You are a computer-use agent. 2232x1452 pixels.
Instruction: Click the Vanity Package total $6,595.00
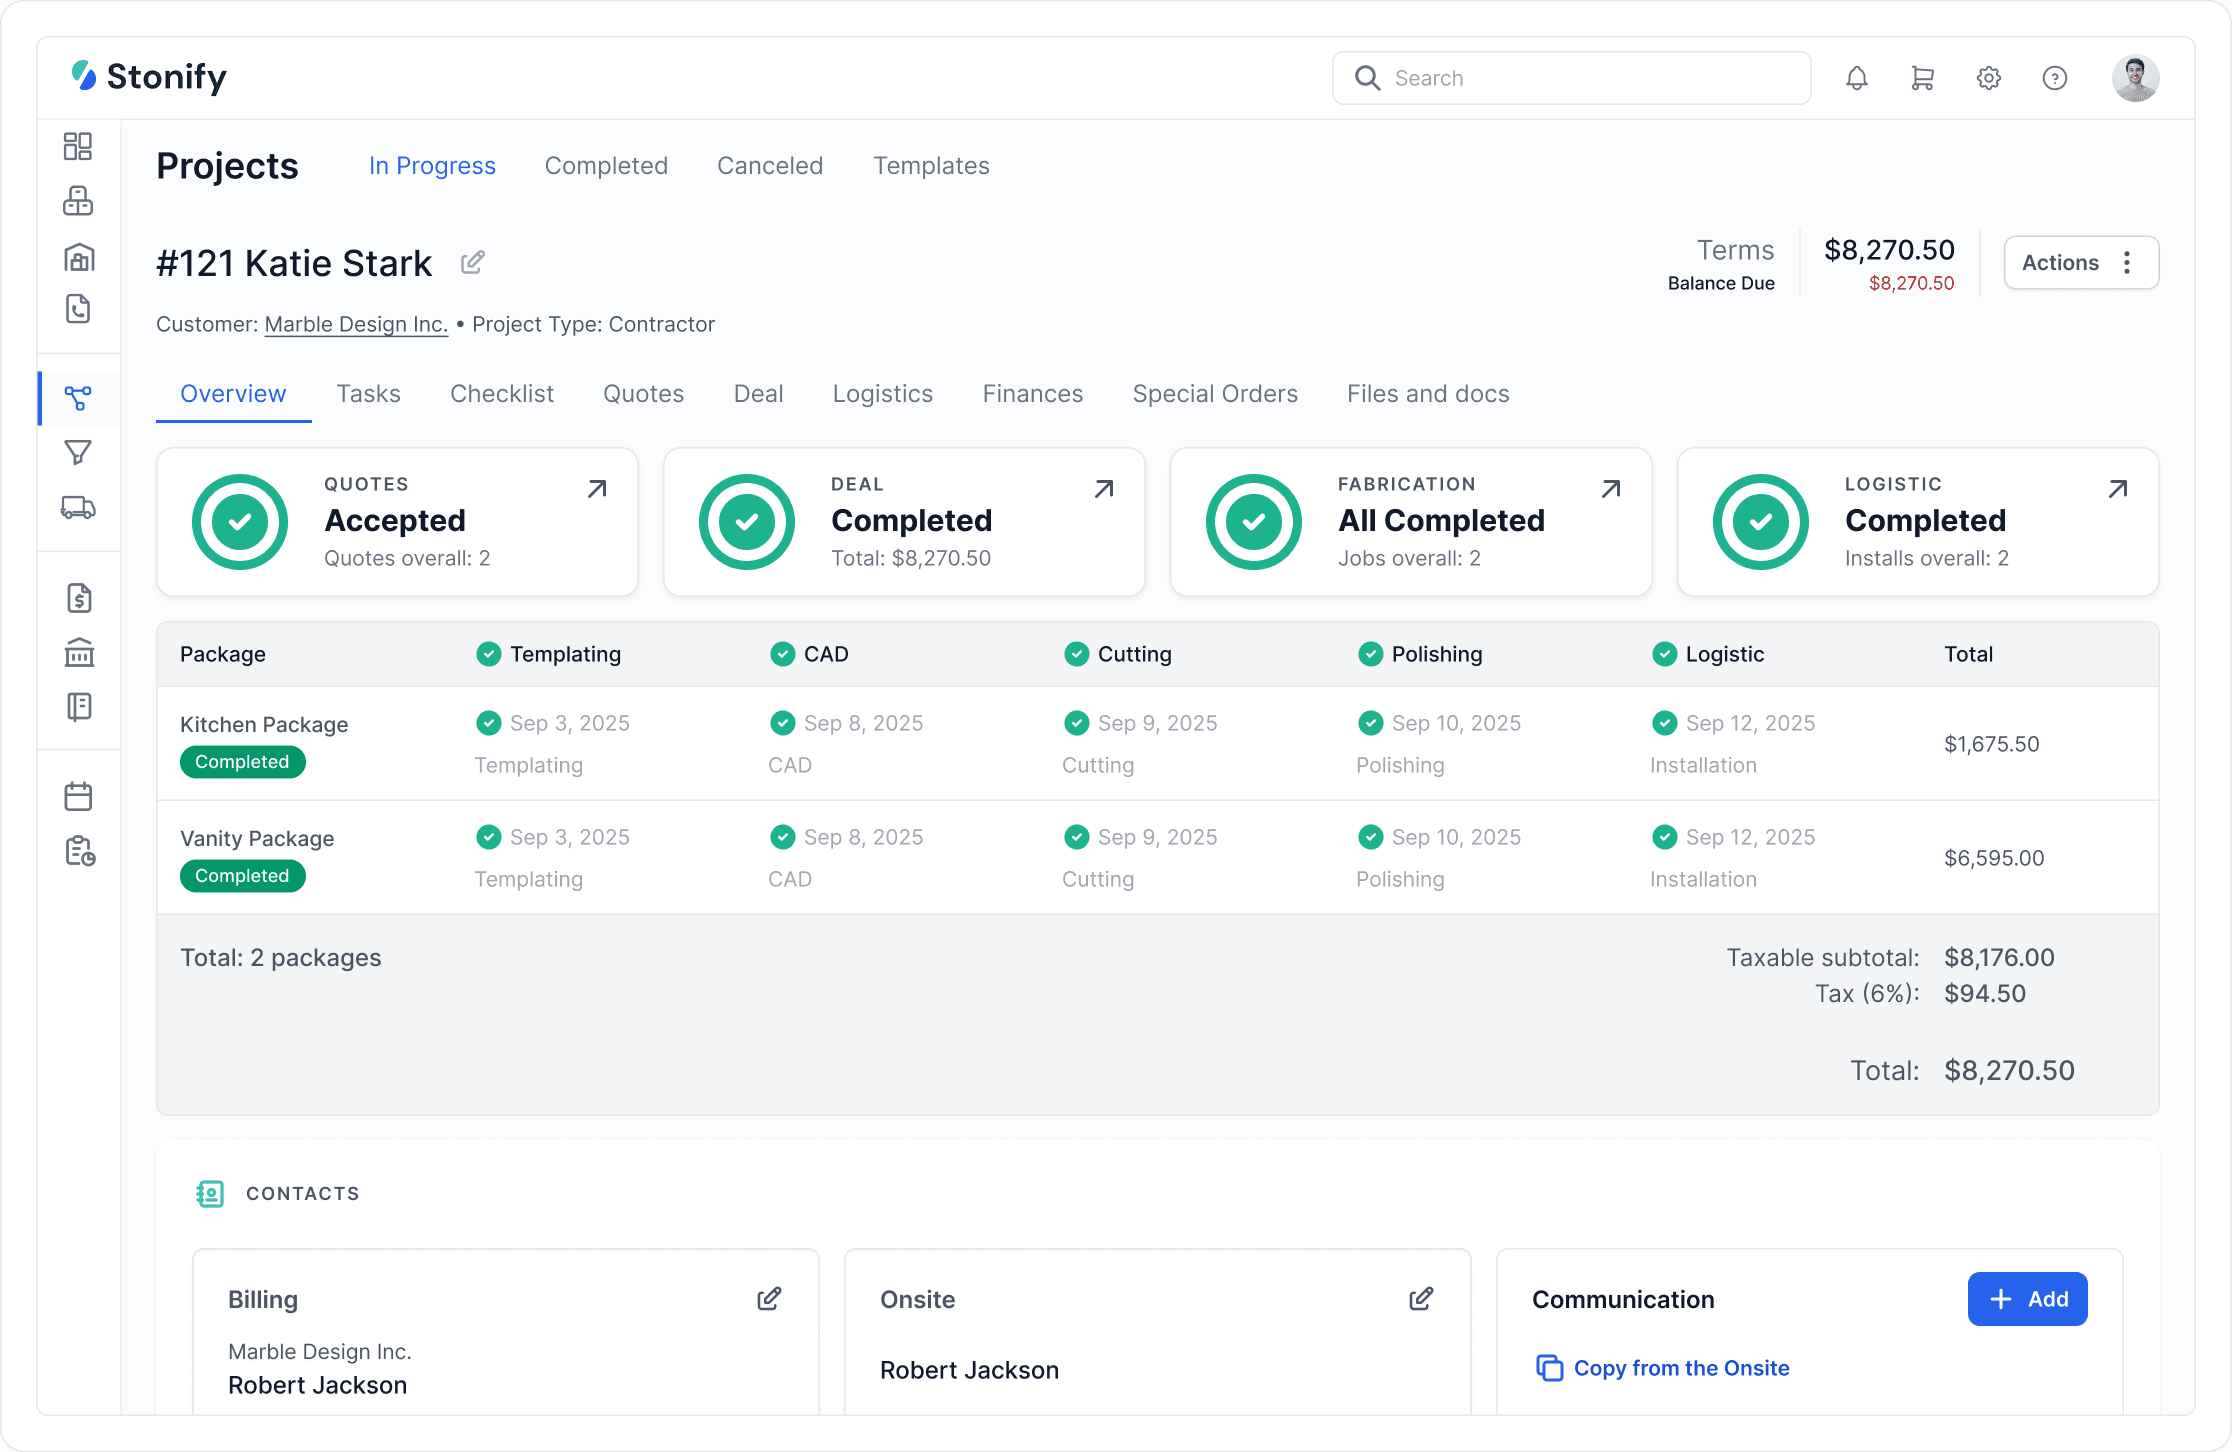pyautogui.click(x=1994, y=858)
